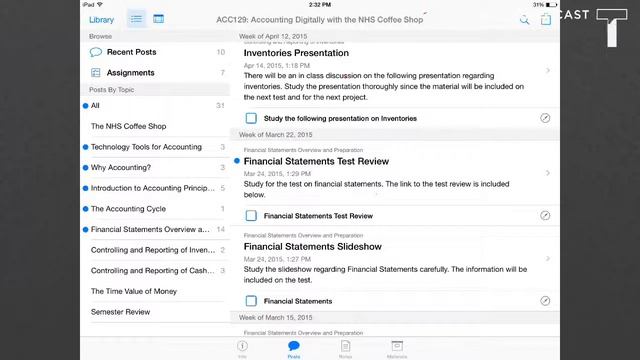Open the Library back link
Viewport: 640px width, 360px height.
[x=101, y=20]
